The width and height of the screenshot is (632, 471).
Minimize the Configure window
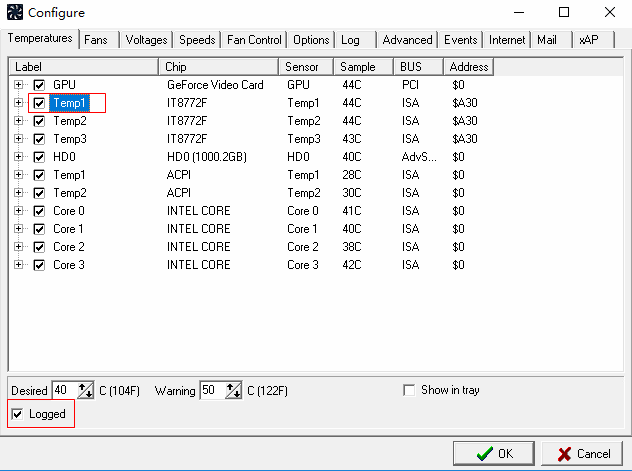[x=519, y=12]
